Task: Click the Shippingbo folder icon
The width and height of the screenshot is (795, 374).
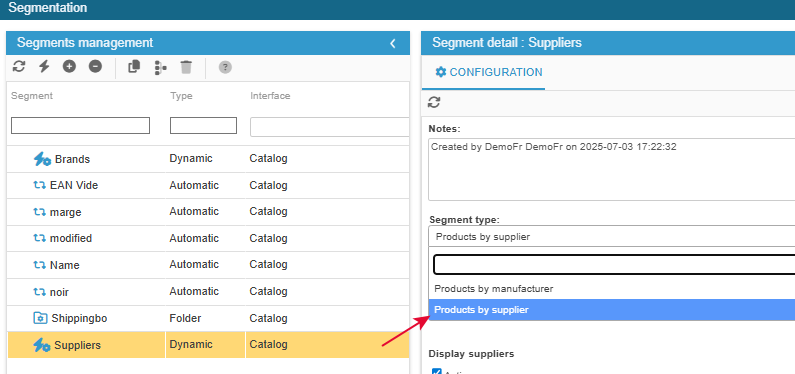Action: click(x=40, y=318)
